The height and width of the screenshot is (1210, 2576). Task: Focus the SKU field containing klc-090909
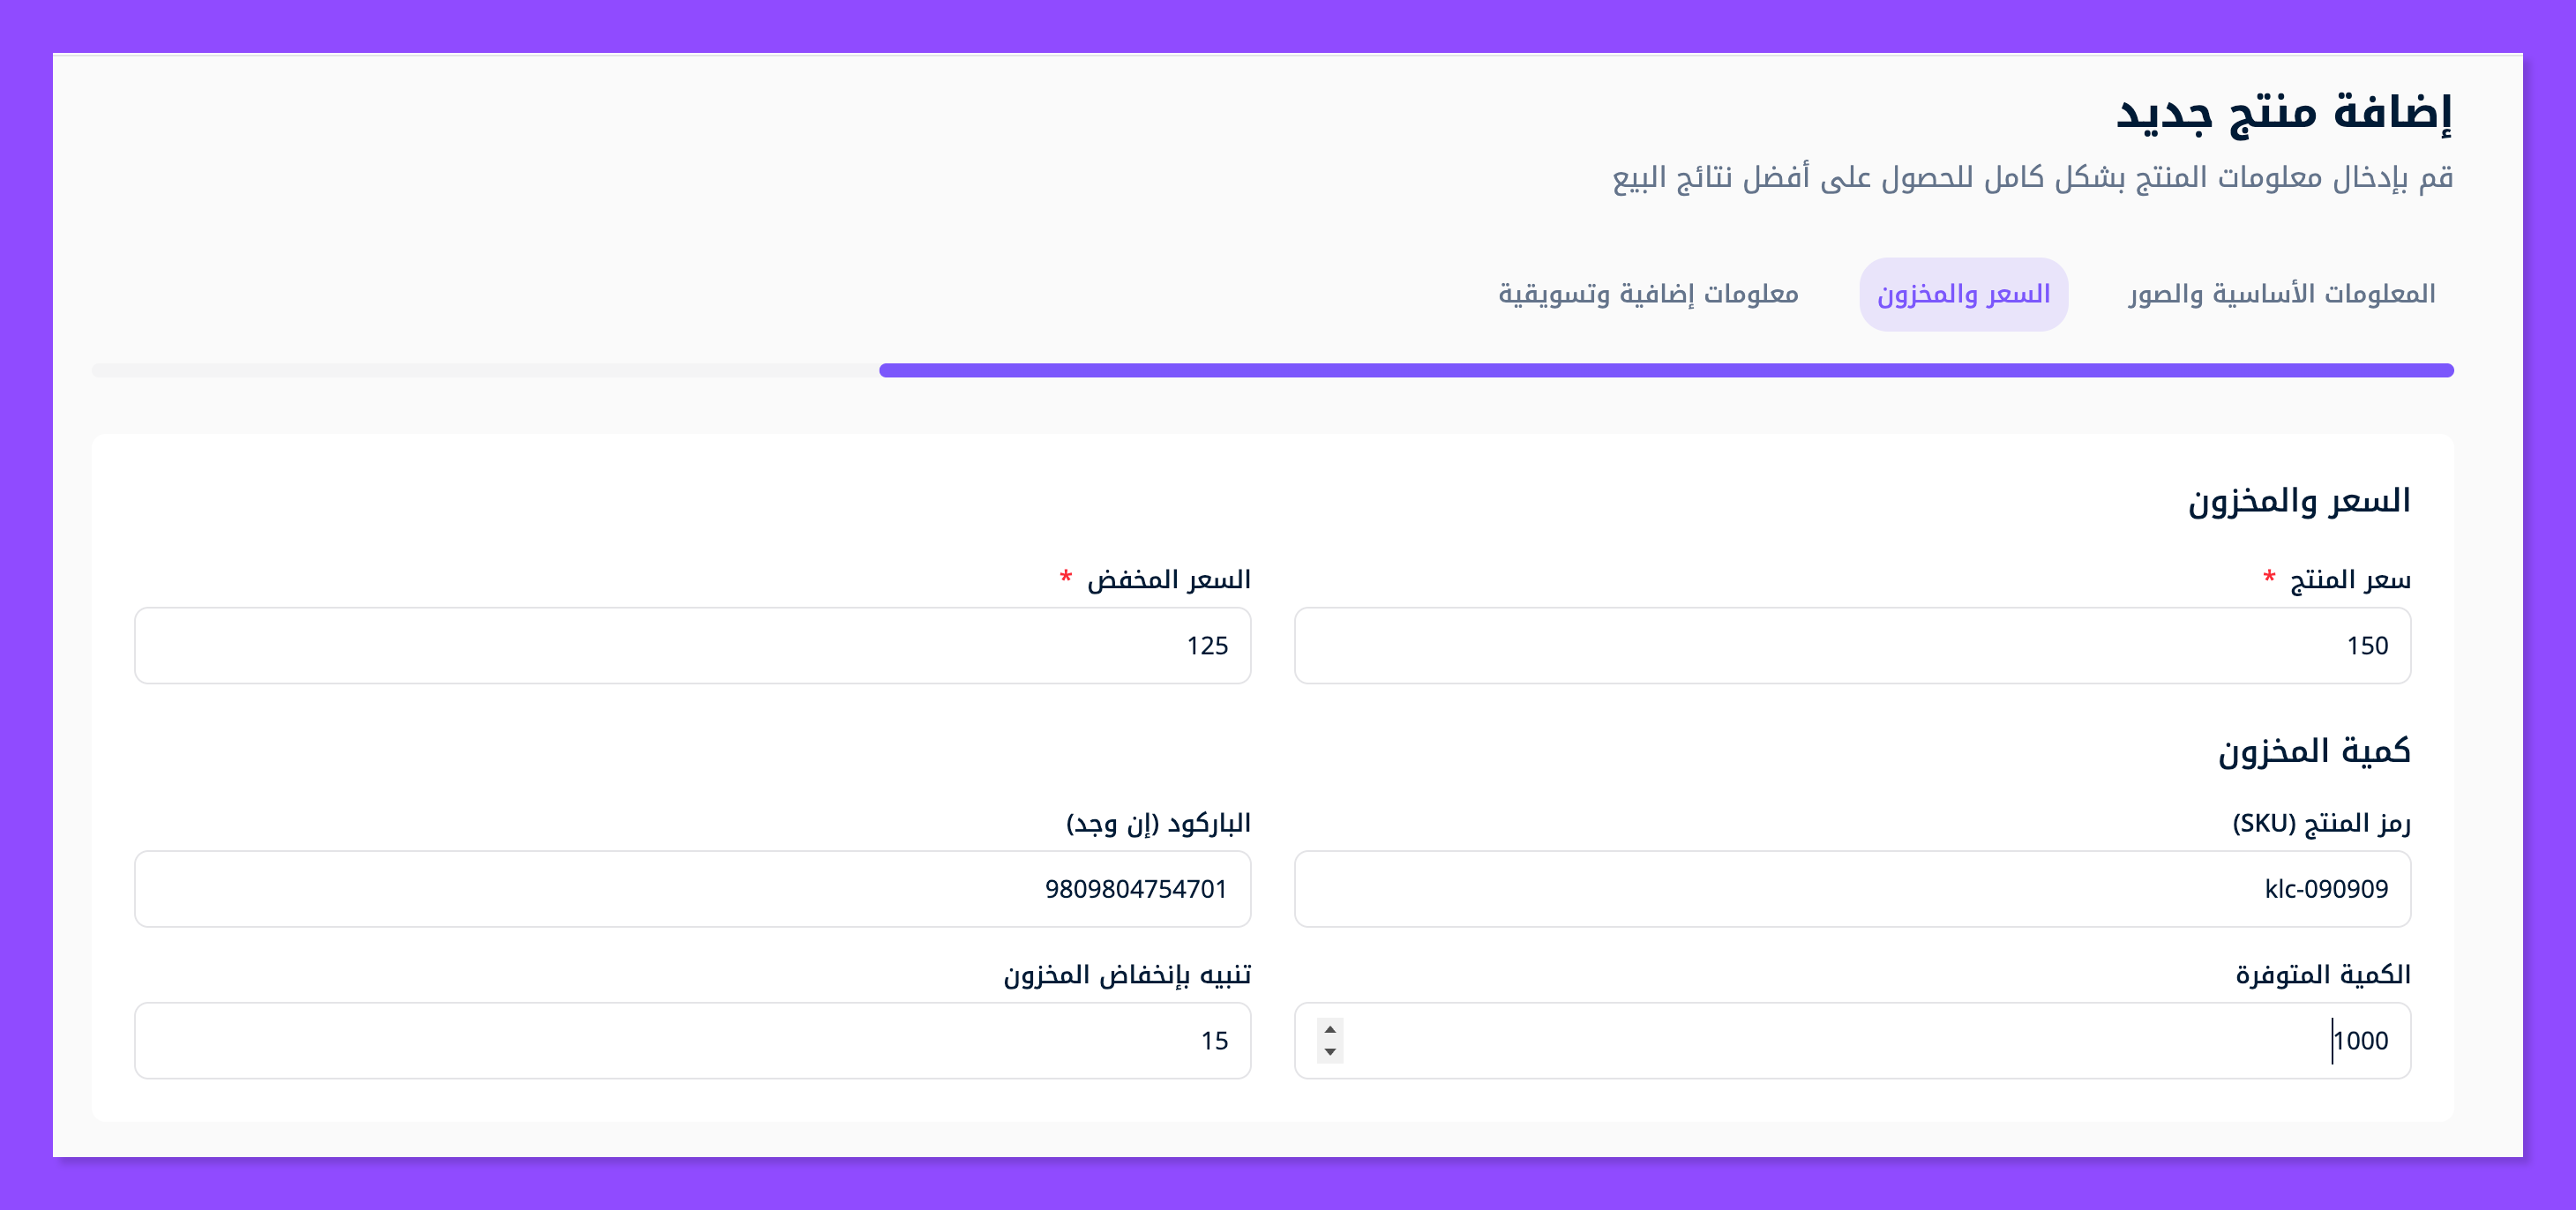(x=1852, y=889)
